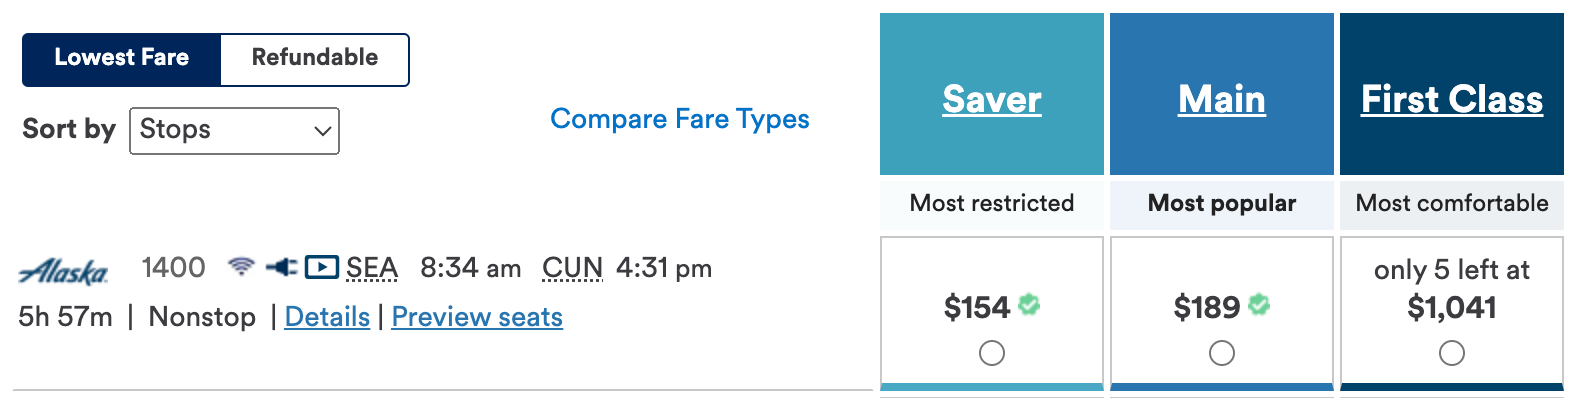Click the Alaska Airlines logo
Image resolution: width=1574 pixels, height=398 pixels.
64,271
